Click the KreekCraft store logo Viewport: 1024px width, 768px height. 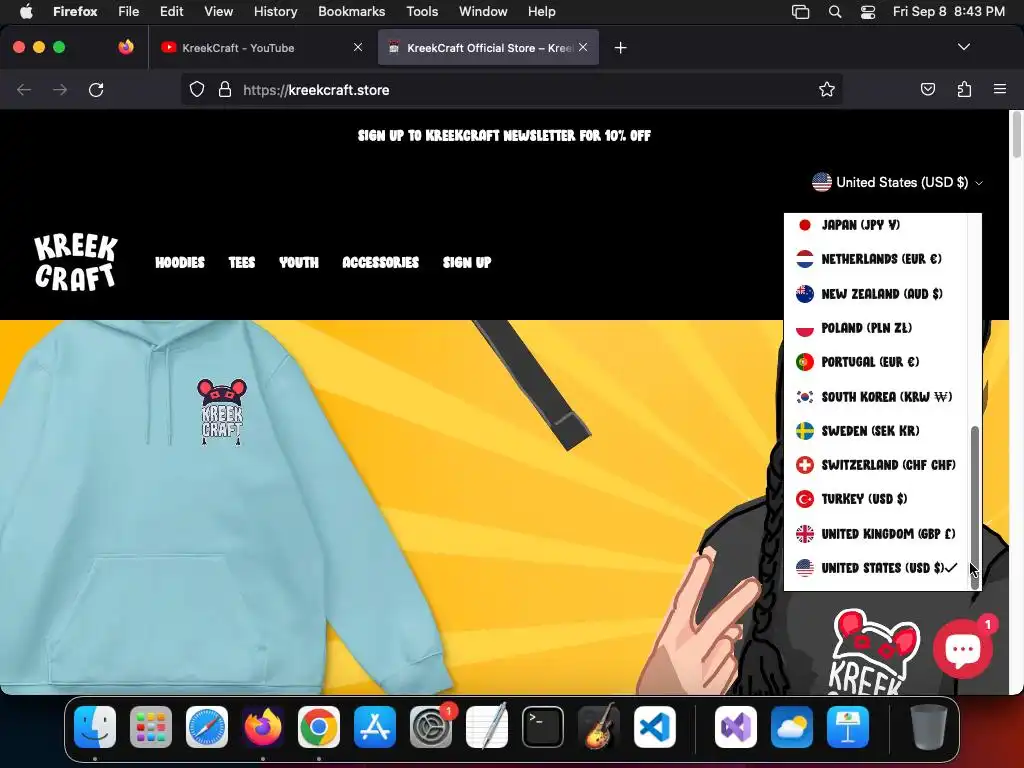click(x=76, y=262)
